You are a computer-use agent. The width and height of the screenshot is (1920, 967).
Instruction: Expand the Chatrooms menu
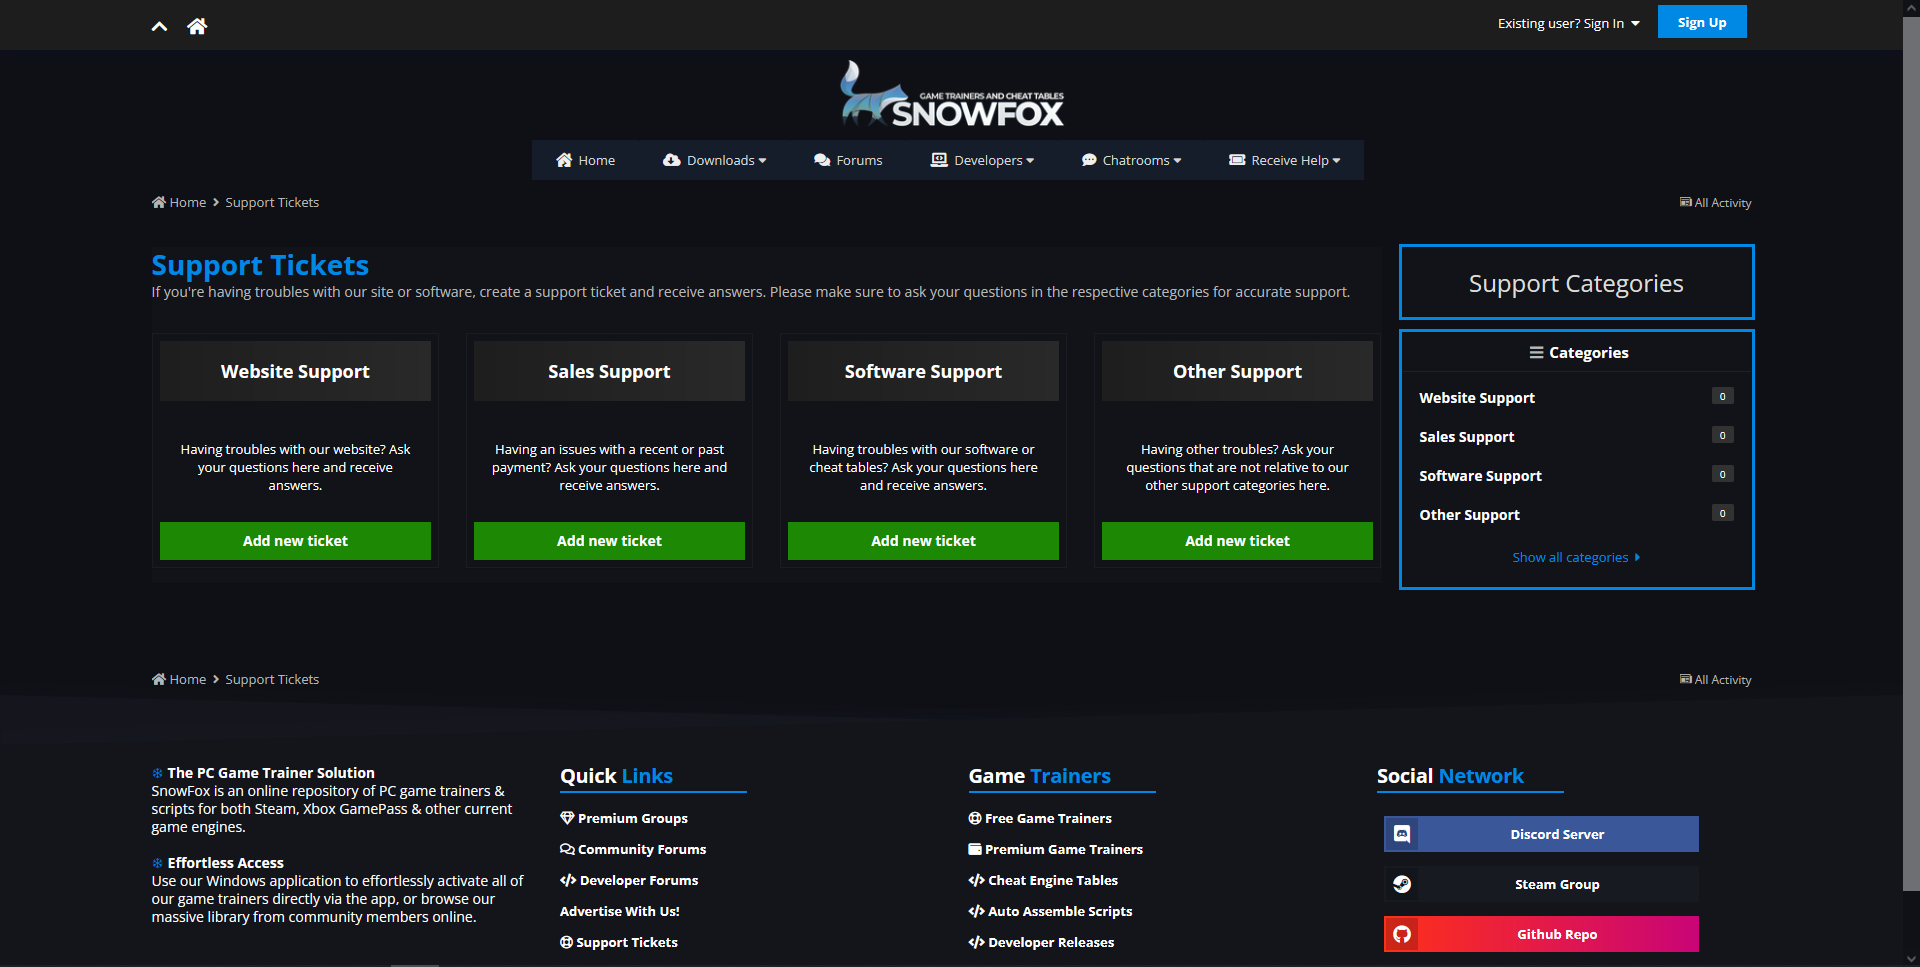pos(1131,160)
